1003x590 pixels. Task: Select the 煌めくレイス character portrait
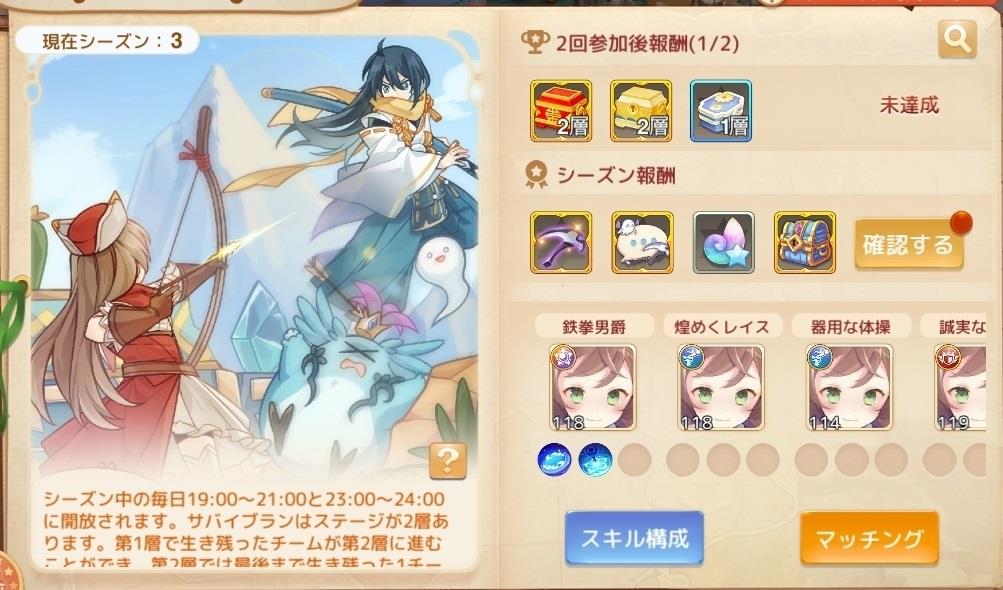click(x=722, y=387)
